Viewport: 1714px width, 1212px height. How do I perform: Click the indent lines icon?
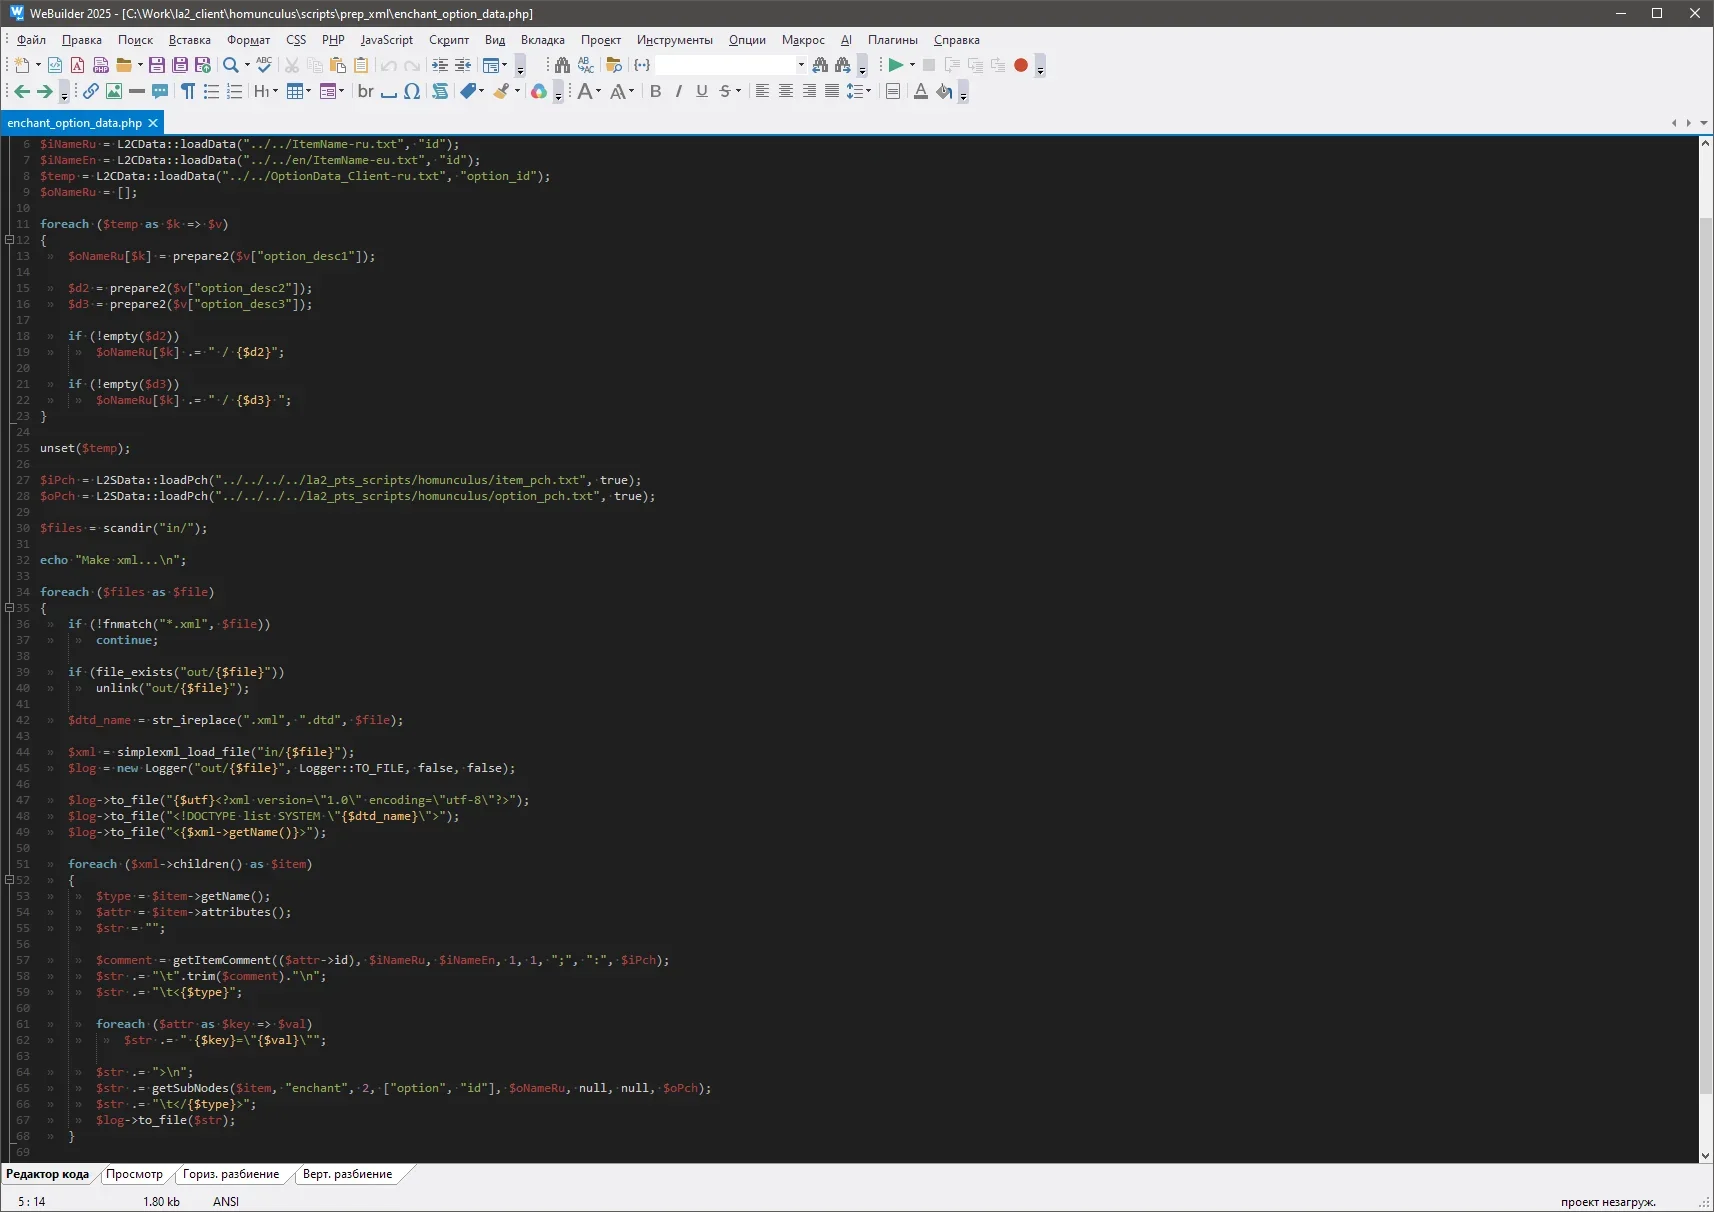click(440, 65)
